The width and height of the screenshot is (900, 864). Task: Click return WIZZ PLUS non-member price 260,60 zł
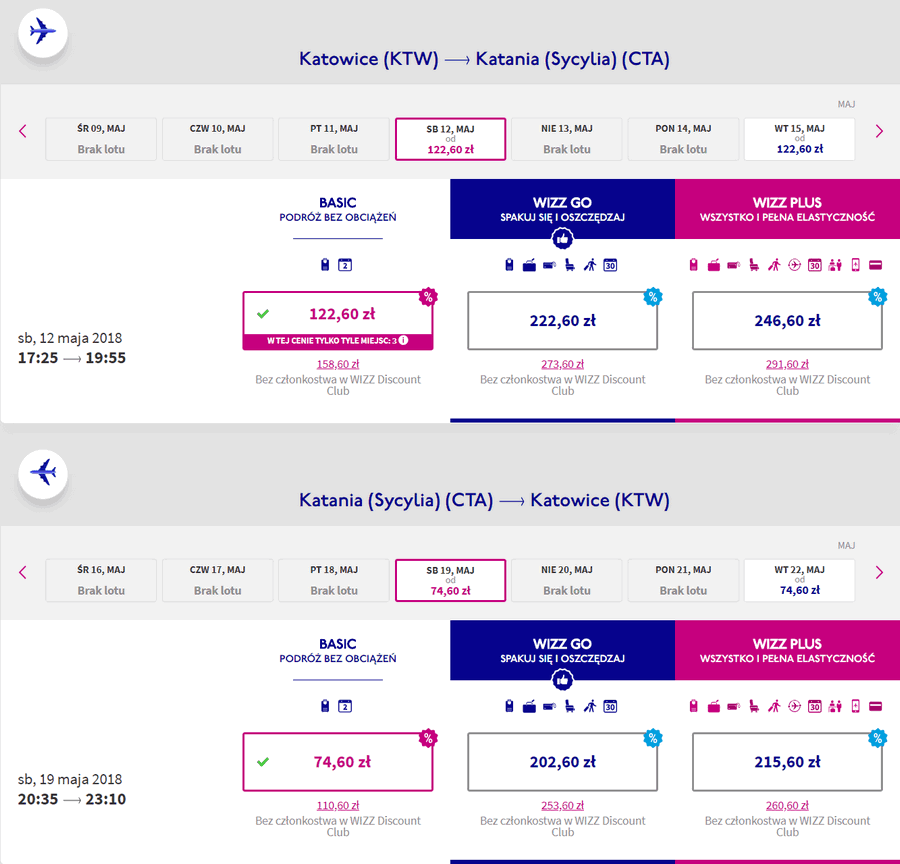click(787, 805)
